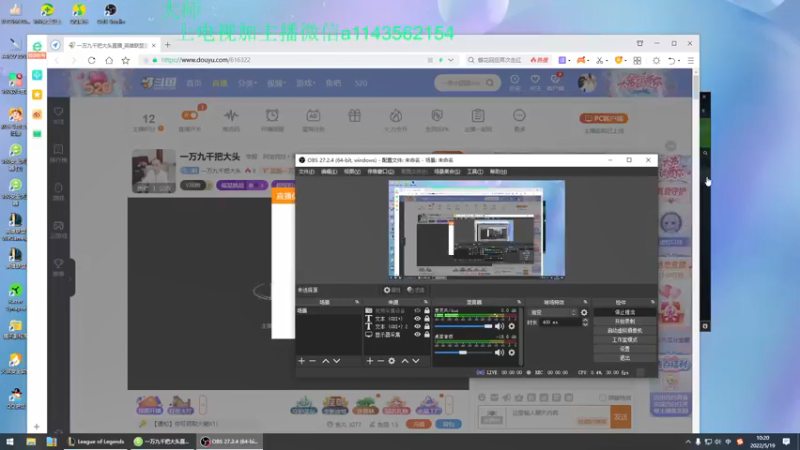Viewport: 800px width, 450px height.
Task: Click the Douyu search magnifier icon
Action: pos(490,83)
